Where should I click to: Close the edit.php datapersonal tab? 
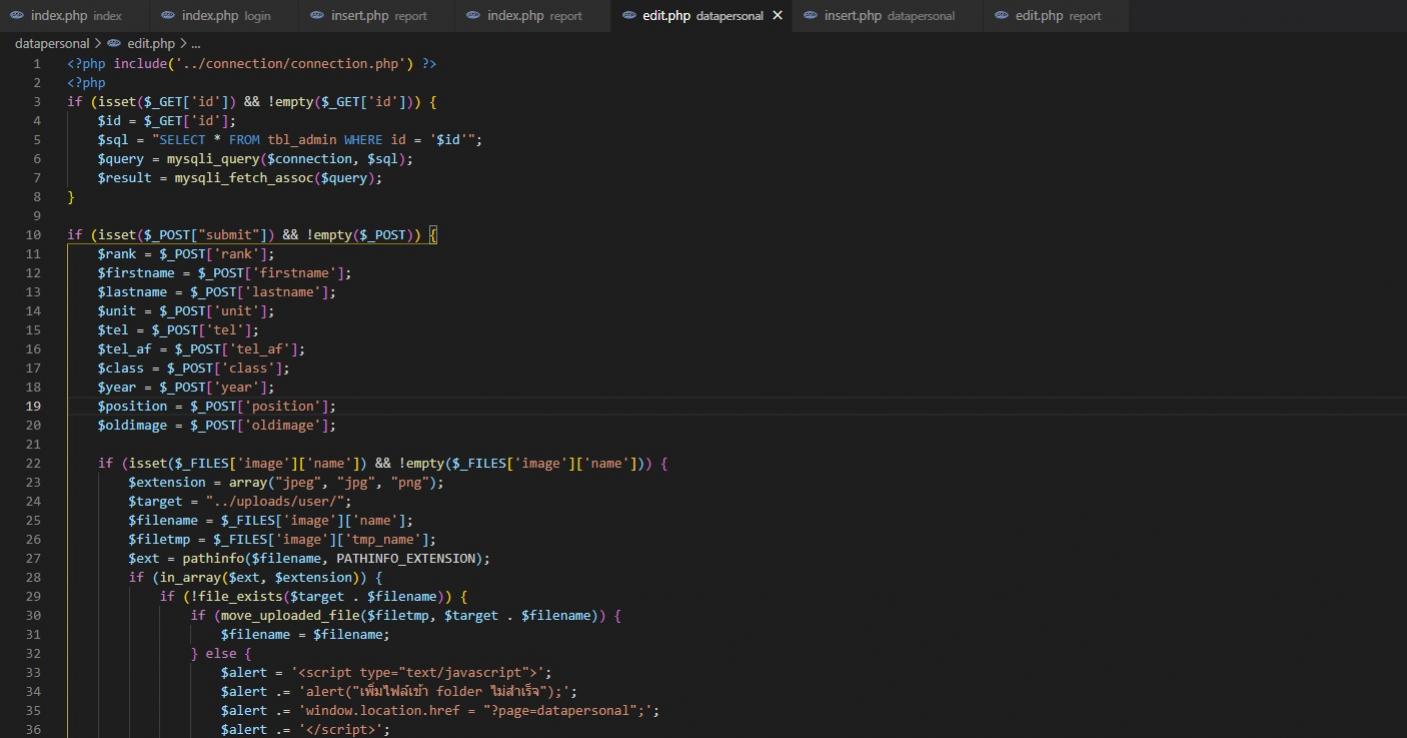pos(777,16)
